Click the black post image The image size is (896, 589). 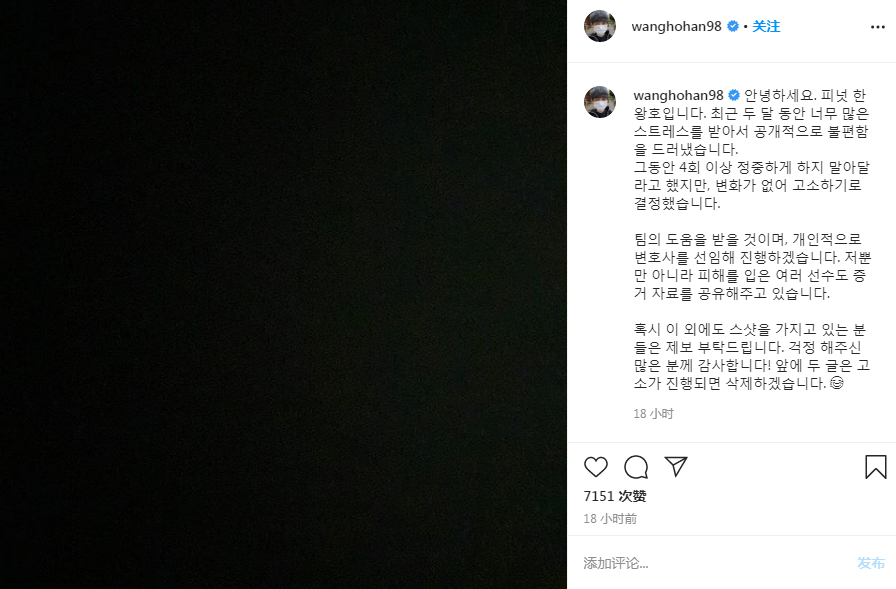coord(283,294)
